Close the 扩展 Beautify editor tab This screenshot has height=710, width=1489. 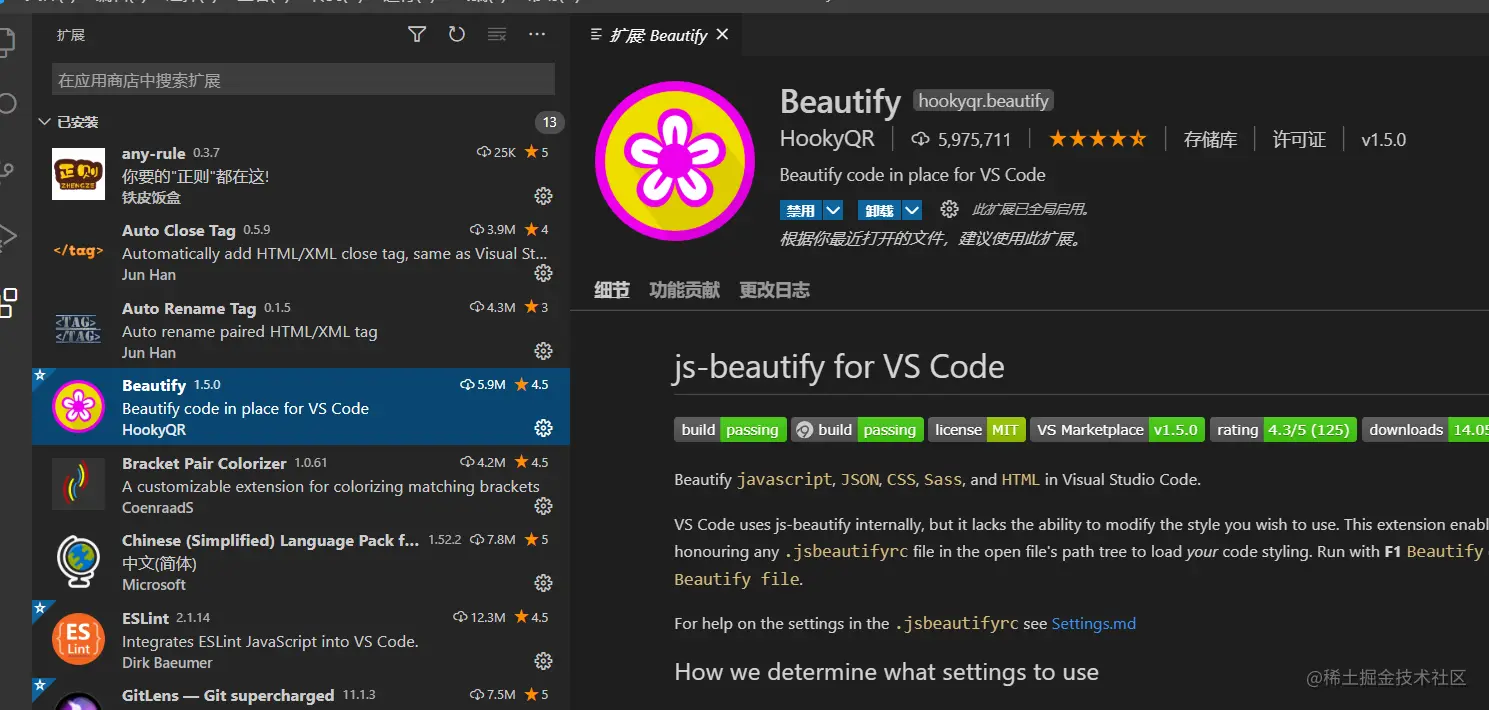[722, 35]
